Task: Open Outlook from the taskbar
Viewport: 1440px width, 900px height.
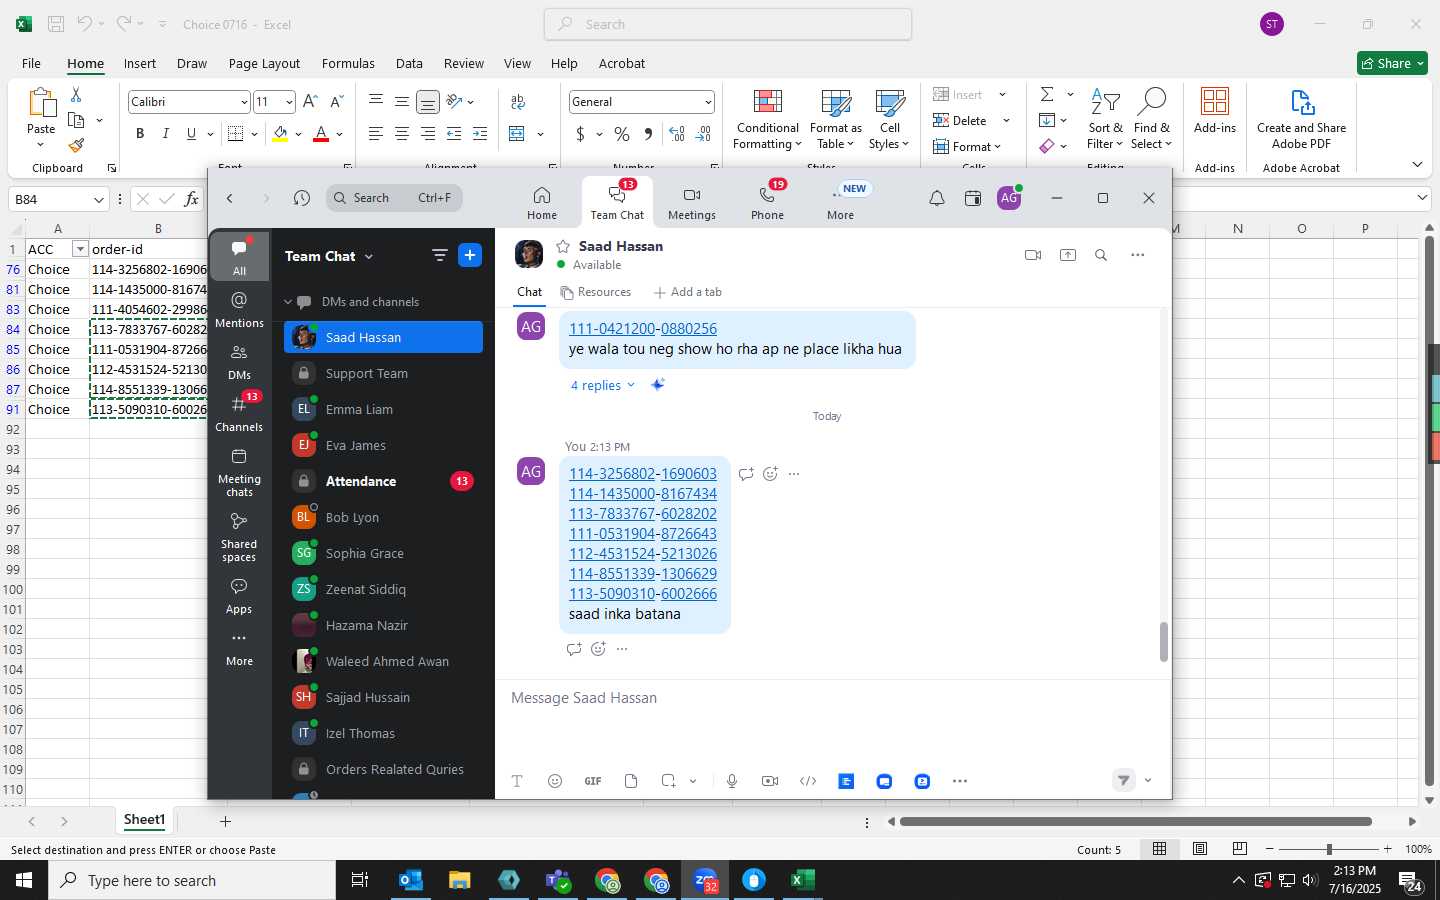Action: pyautogui.click(x=411, y=880)
